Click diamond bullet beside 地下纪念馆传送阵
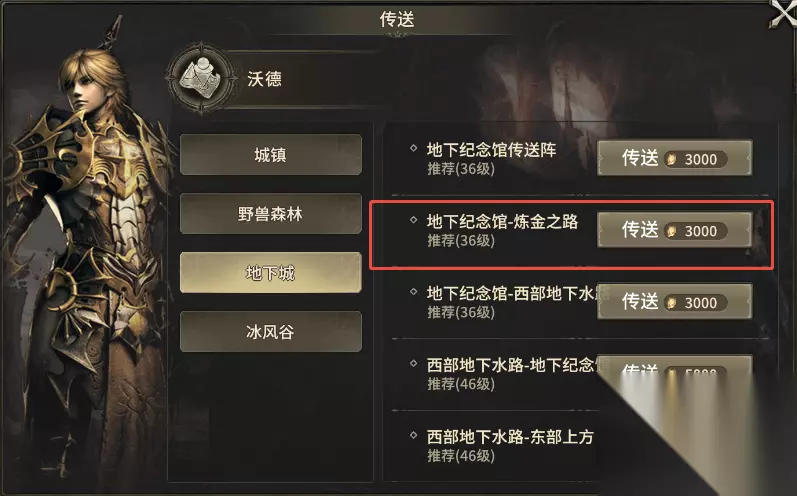The width and height of the screenshot is (797, 496). click(413, 148)
